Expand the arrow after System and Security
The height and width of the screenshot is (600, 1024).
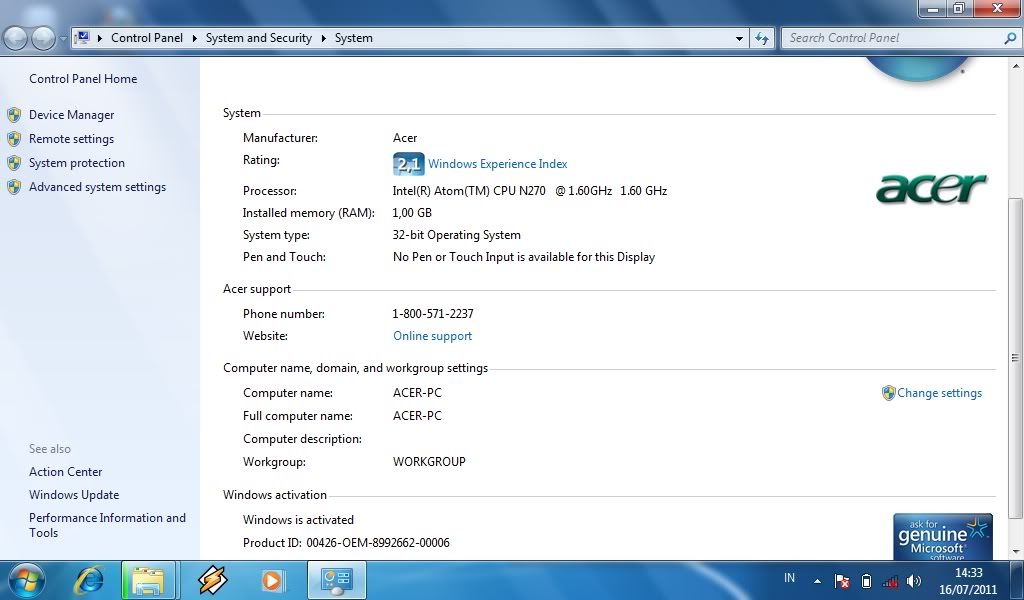pos(323,39)
